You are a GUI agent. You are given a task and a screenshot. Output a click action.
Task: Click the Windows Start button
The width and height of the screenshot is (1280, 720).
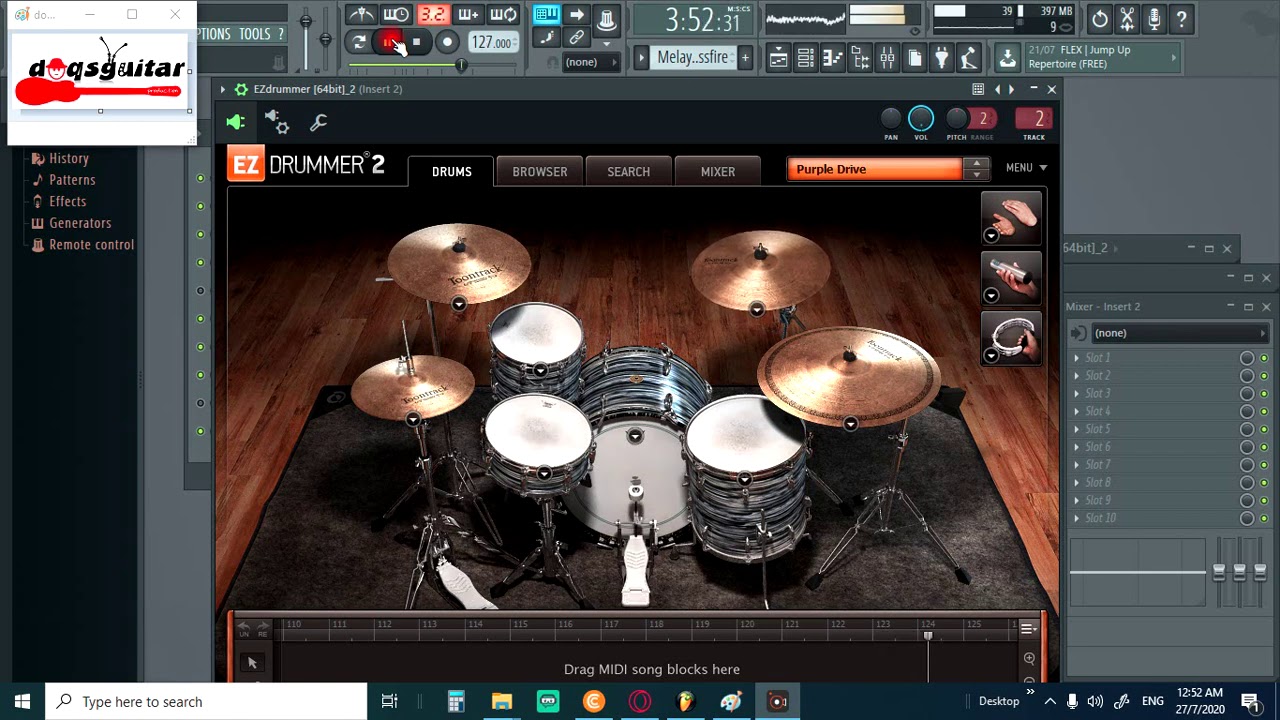[x=22, y=701]
